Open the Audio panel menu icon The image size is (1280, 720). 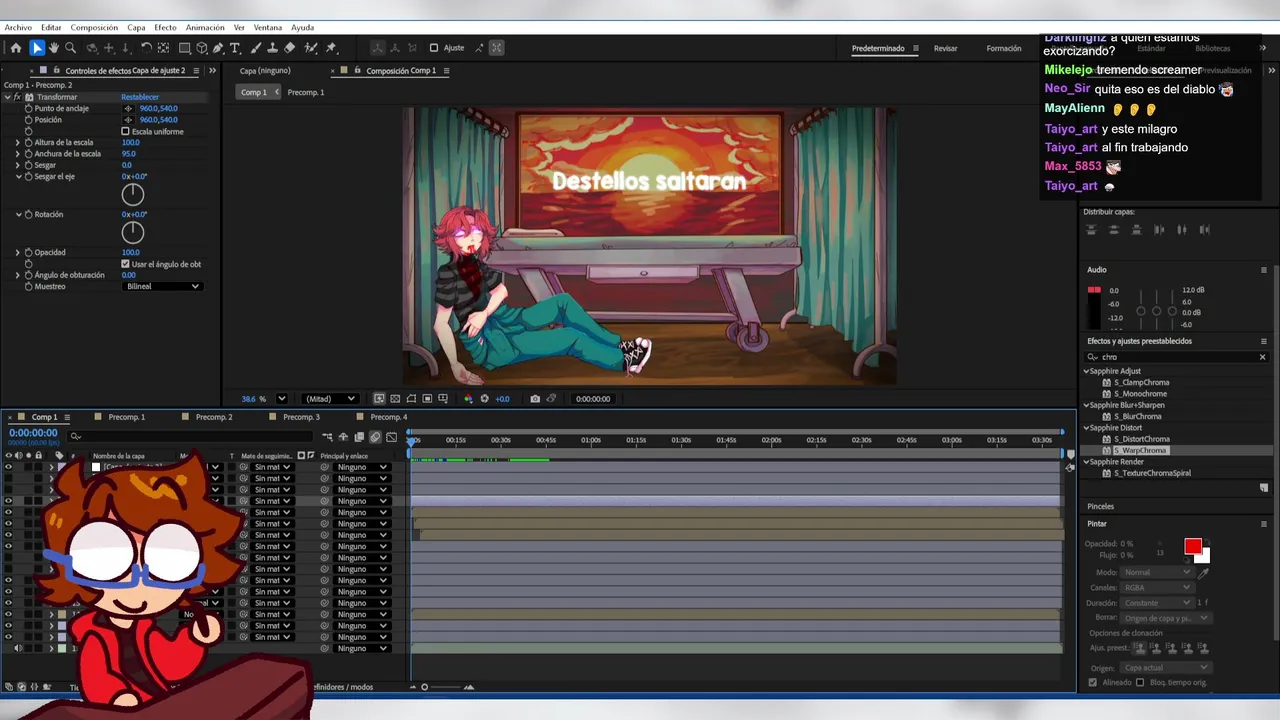[x=1264, y=270]
